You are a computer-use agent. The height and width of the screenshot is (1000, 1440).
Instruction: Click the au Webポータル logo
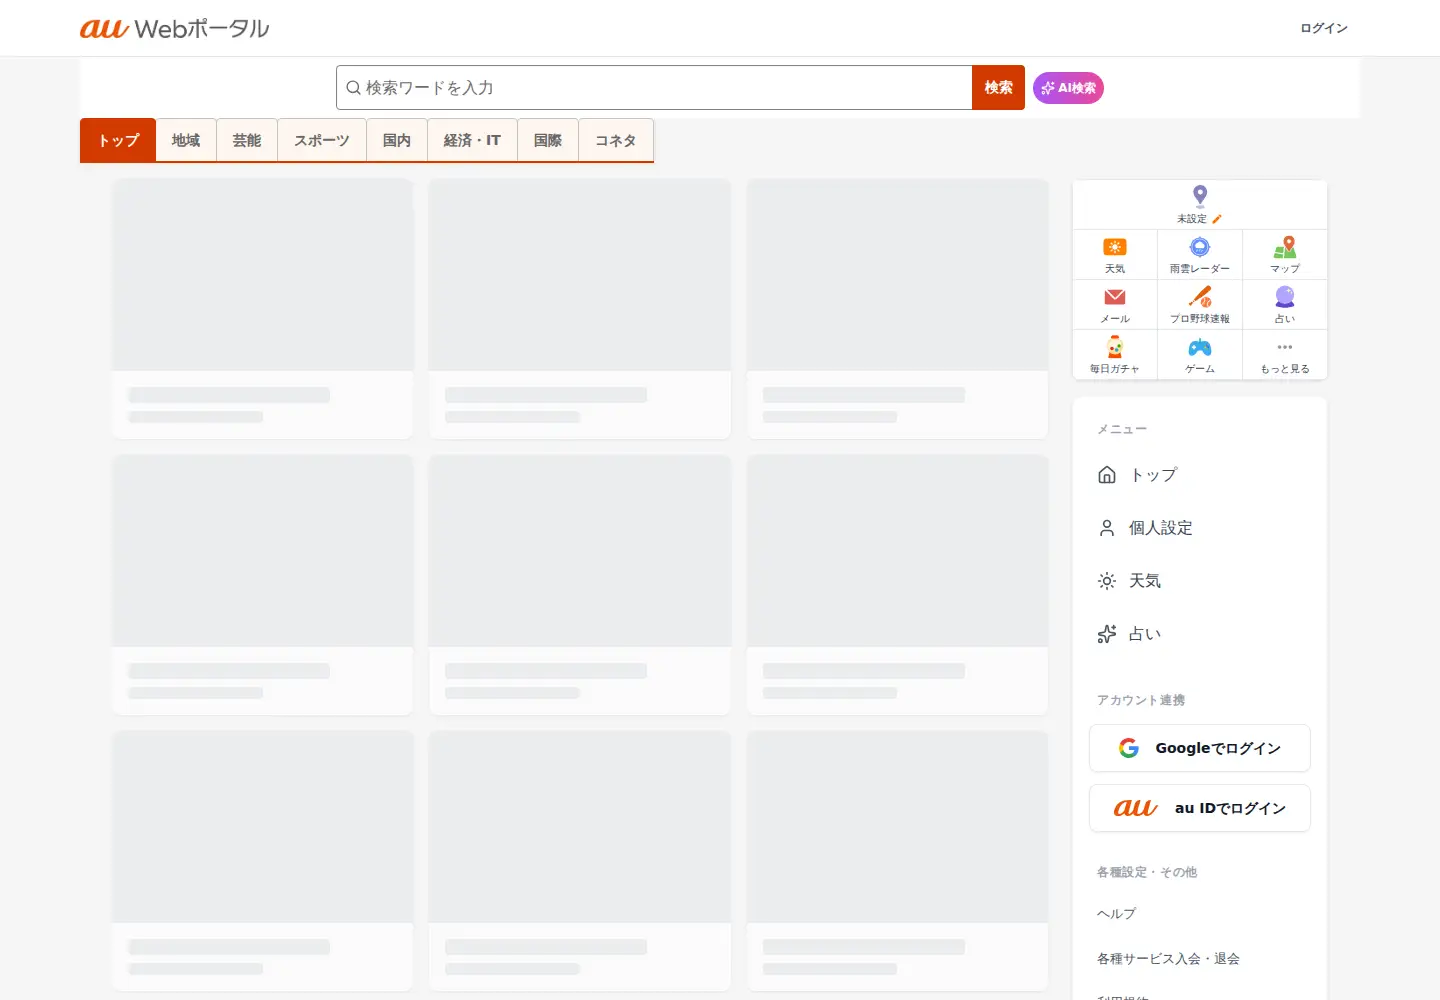(174, 28)
